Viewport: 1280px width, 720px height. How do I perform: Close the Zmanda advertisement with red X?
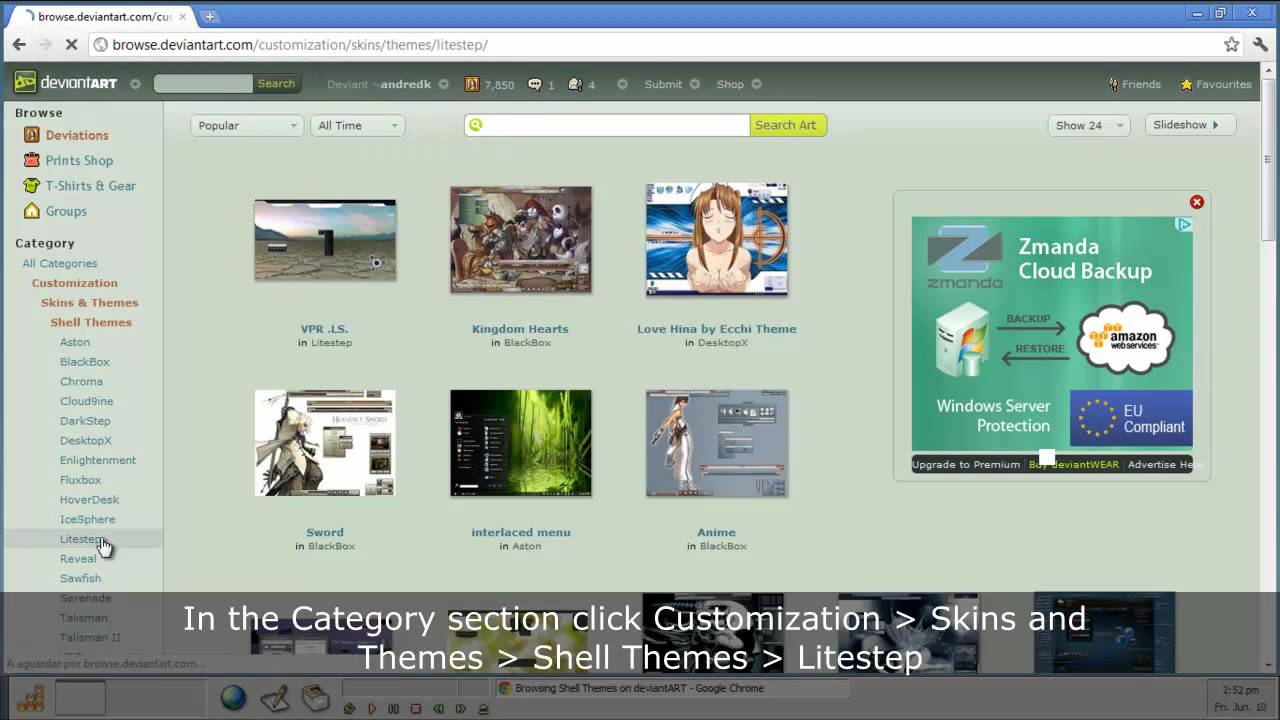click(x=1197, y=202)
